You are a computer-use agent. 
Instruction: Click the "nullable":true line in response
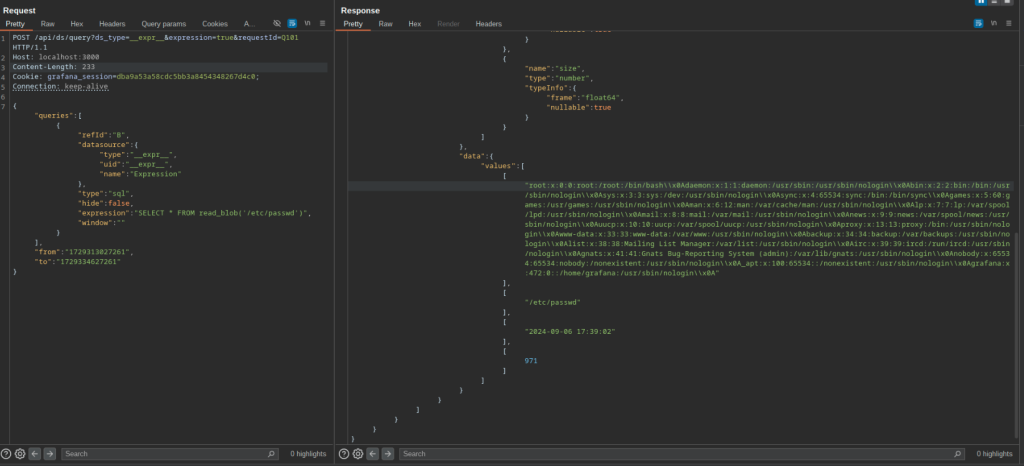coord(579,108)
